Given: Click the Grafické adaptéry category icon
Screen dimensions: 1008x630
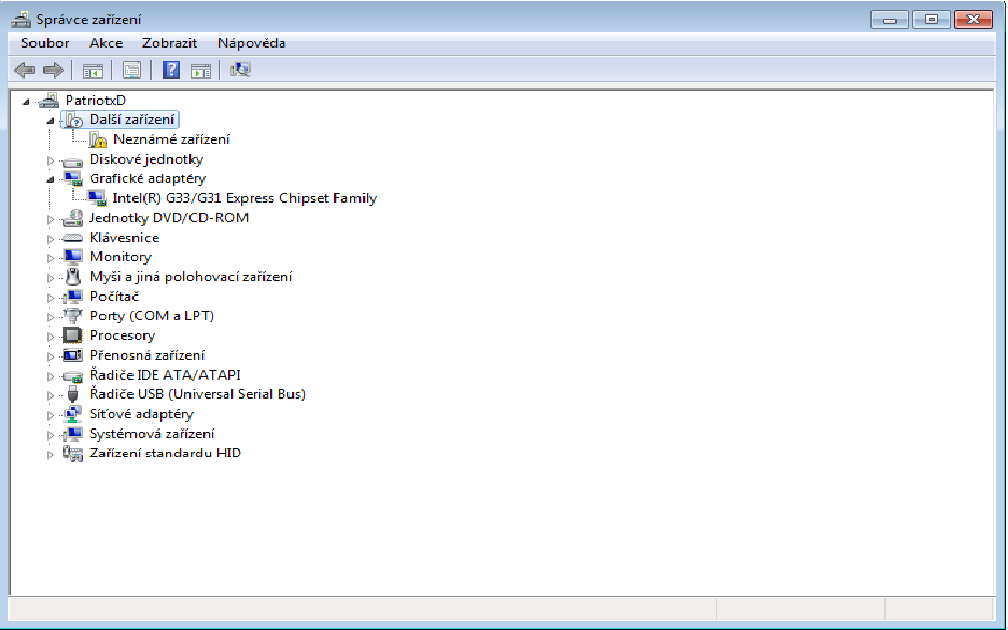Looking at the screenshot, I should click(x=73, y=179).
